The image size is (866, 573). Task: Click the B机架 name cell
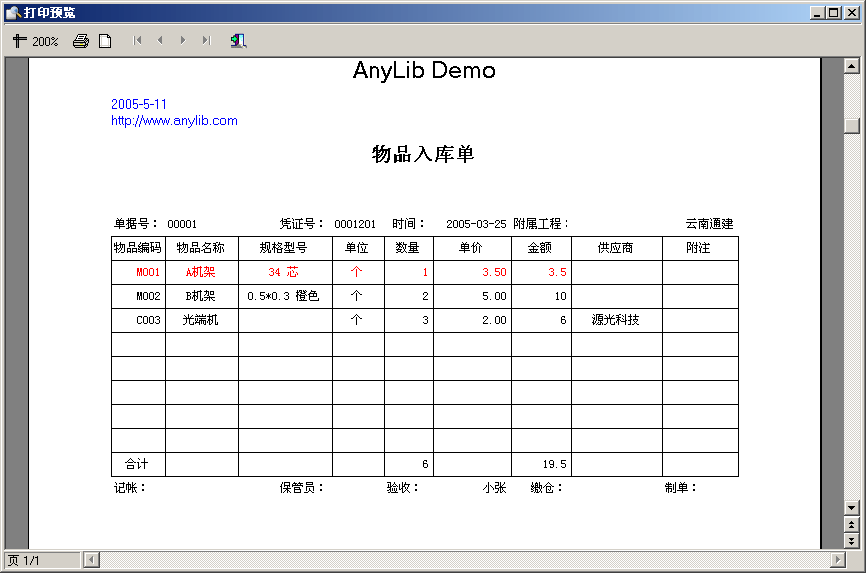coord(200,296)
